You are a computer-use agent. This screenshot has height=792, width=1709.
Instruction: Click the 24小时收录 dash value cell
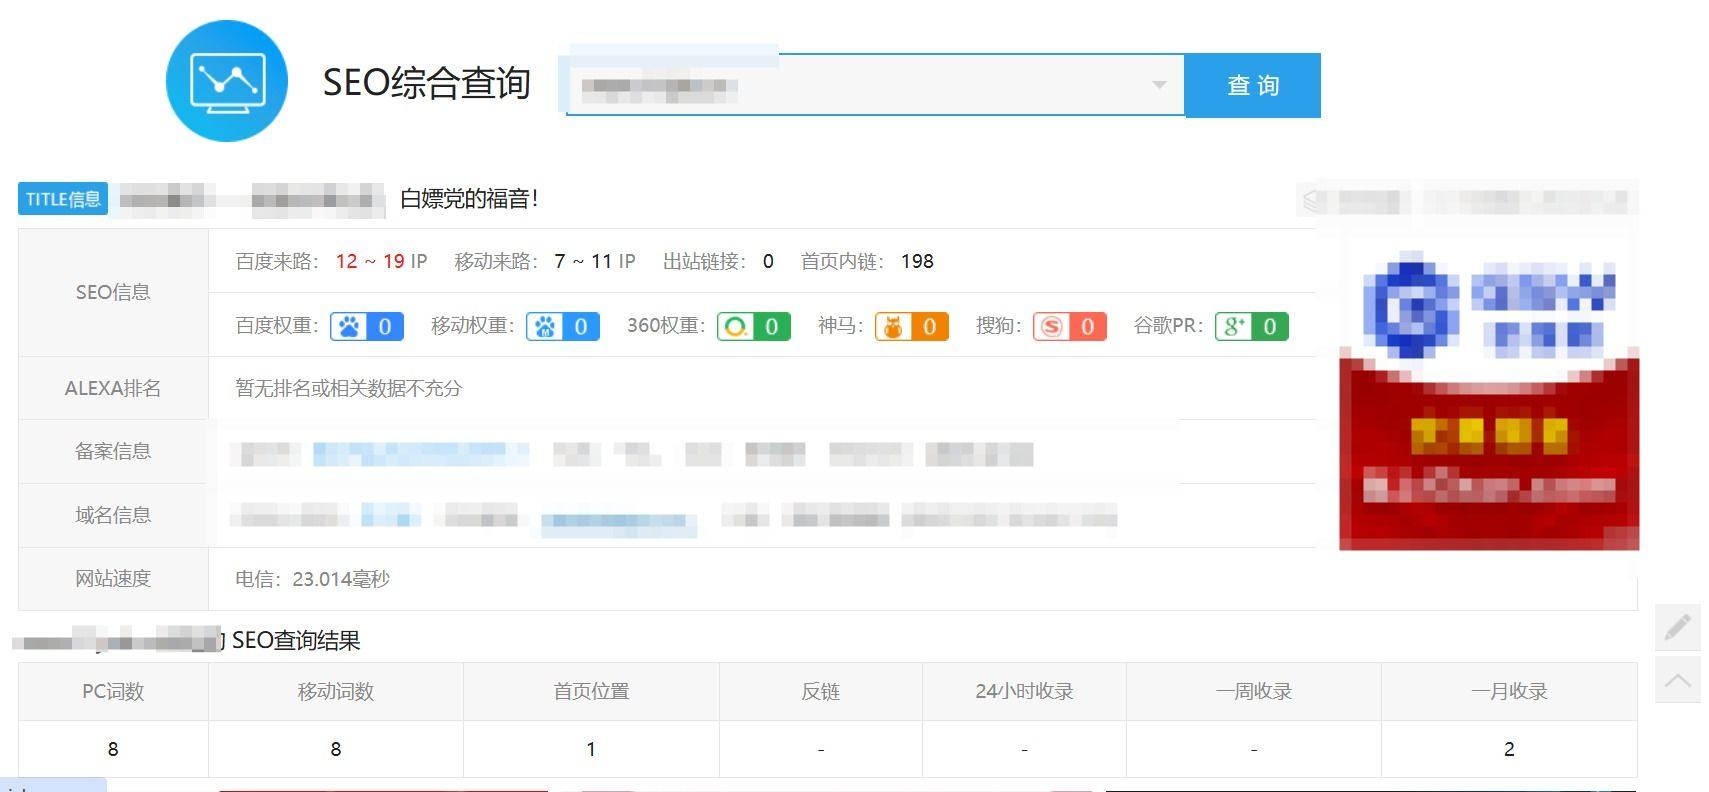tap(1024, 749)
